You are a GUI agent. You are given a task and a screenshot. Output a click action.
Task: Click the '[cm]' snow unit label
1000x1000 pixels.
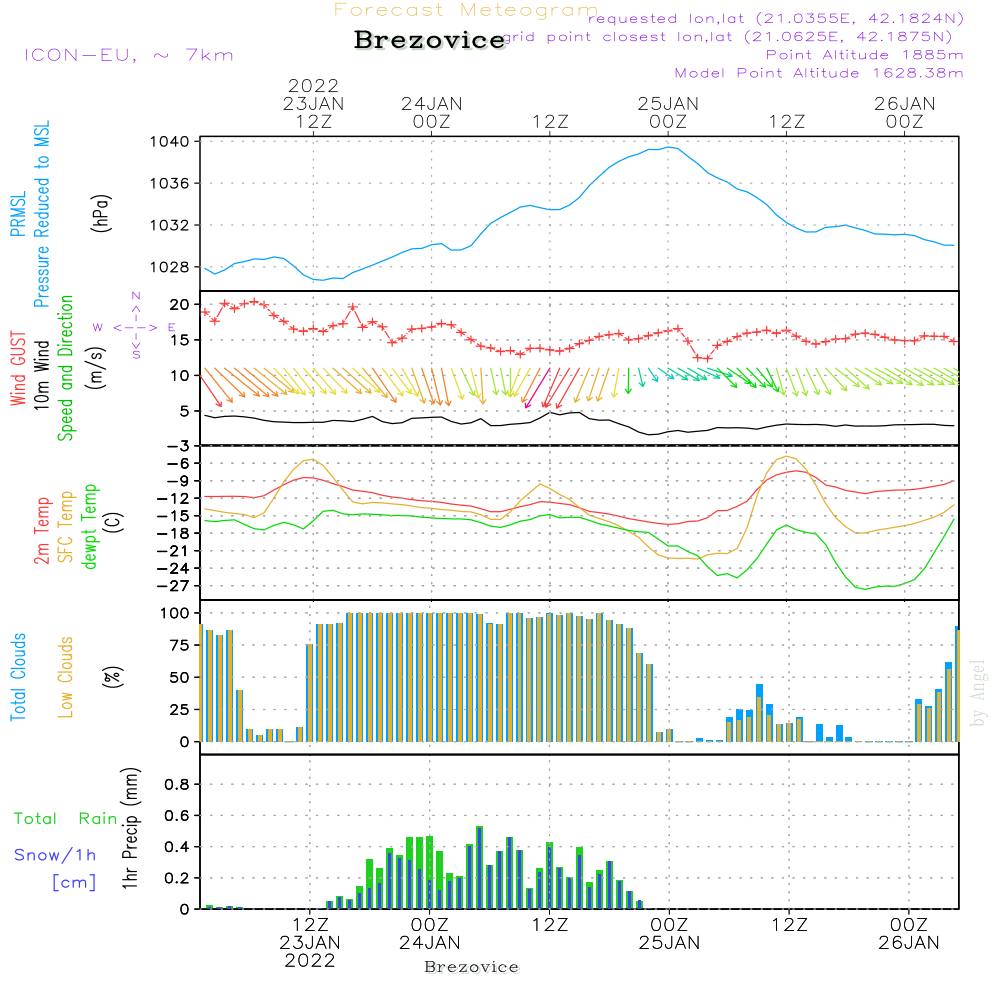click(74, 882)
